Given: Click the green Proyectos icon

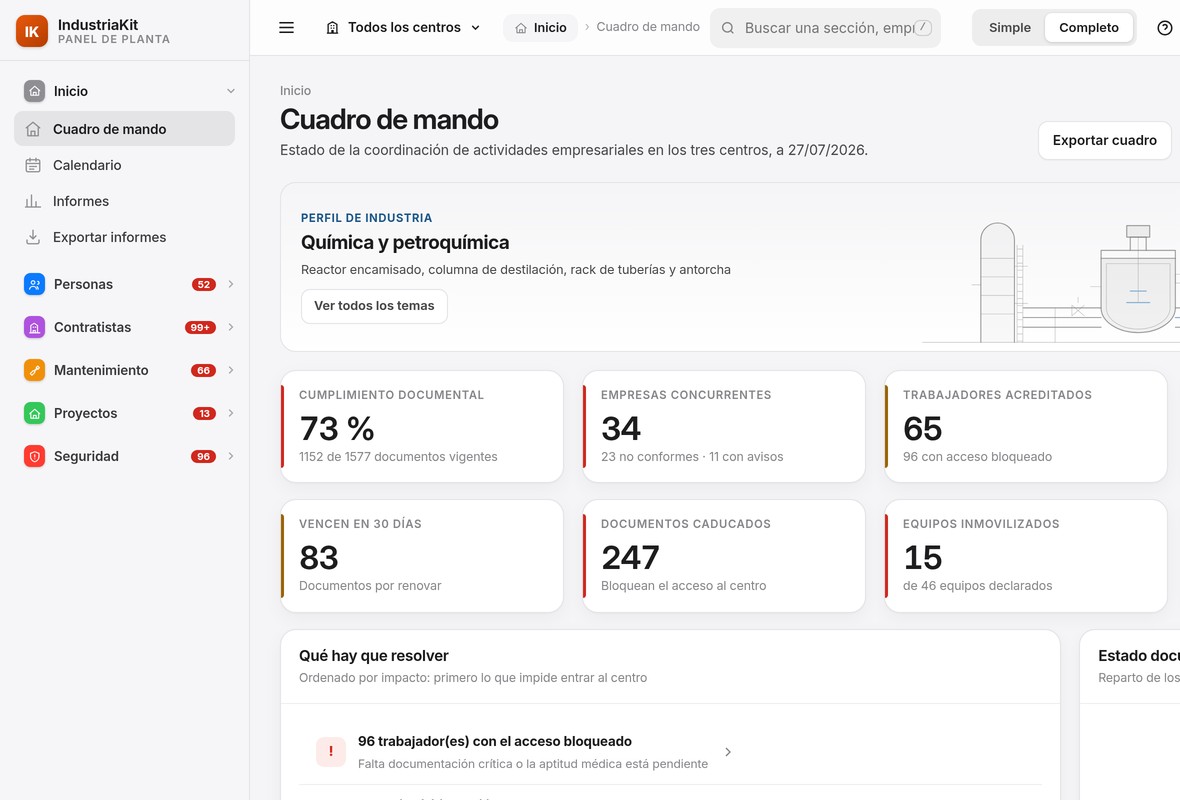Looking at the screenshot, I should [35, 412].
